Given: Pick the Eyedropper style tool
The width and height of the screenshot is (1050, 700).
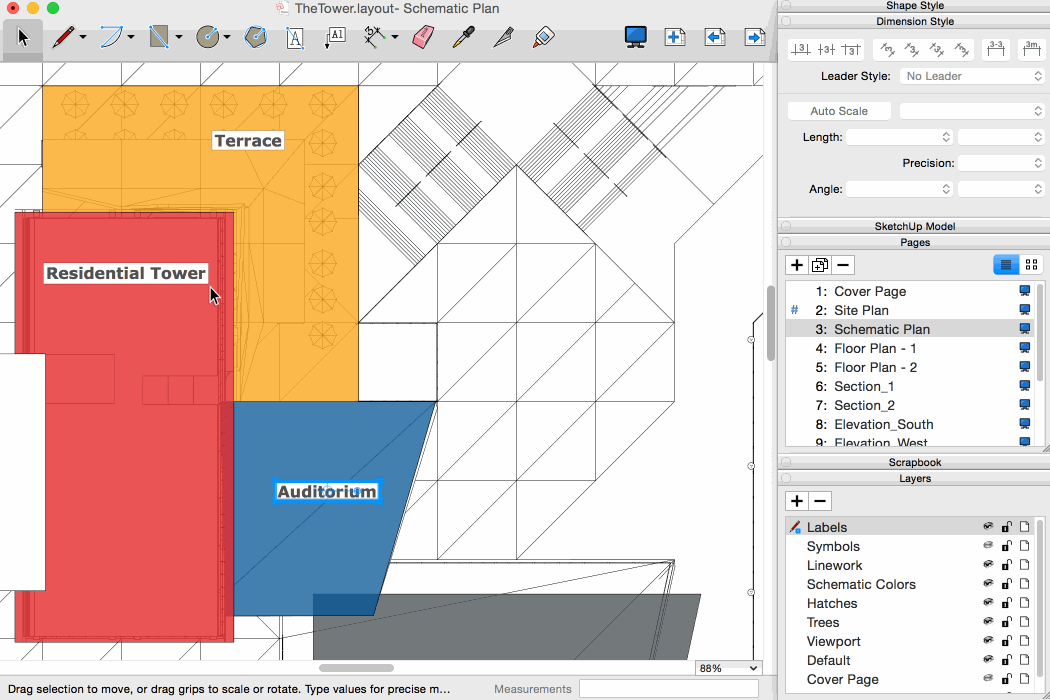Looking at the screenshot, I should [463, 38].
